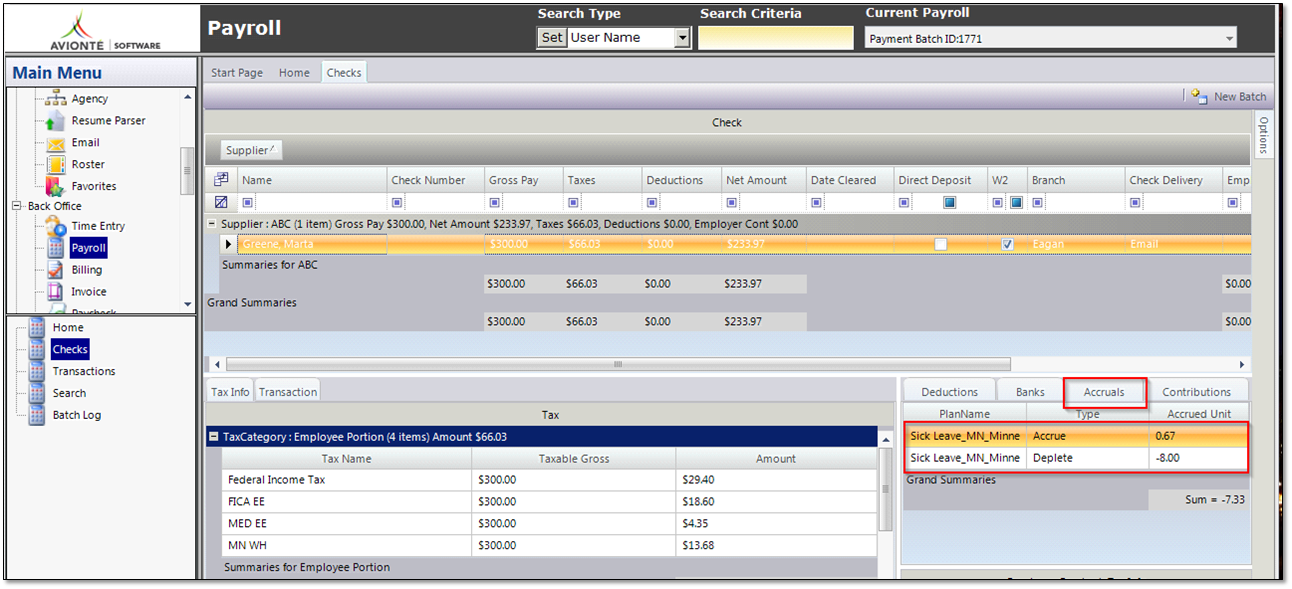Open the Contributions tab

point(1197,392)
